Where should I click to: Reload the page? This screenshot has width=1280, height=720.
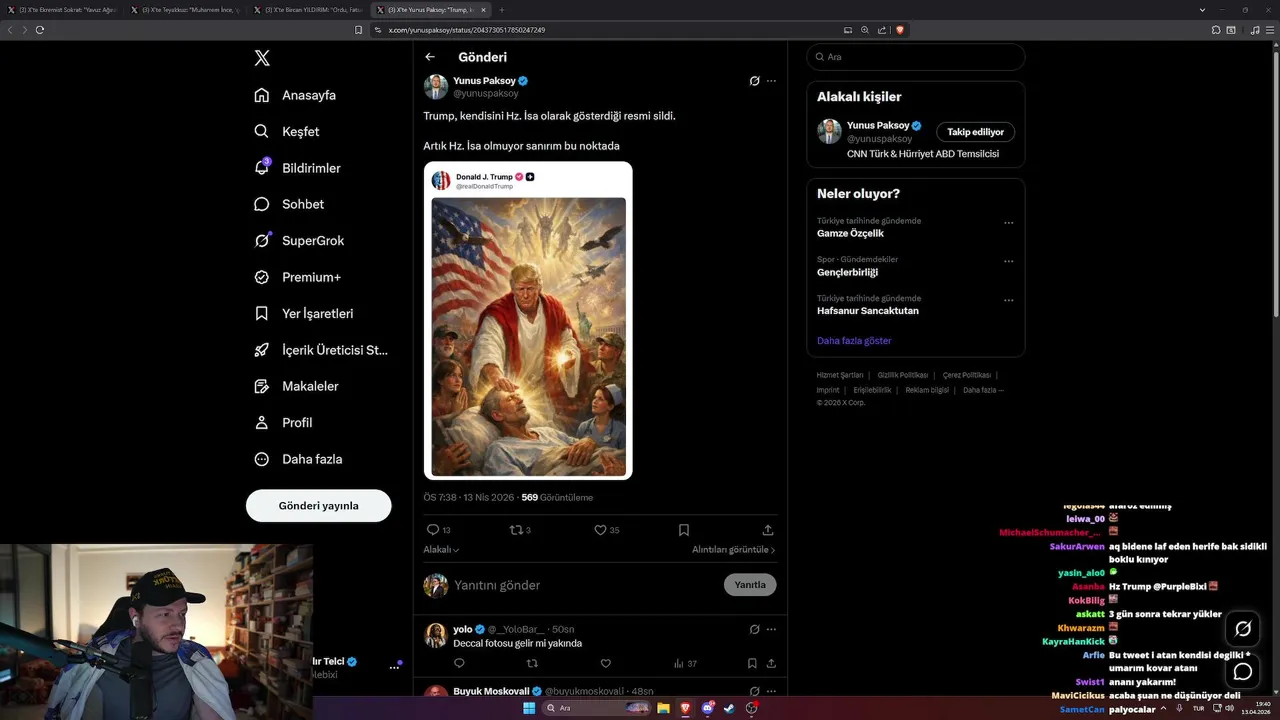tap(40, 30)
